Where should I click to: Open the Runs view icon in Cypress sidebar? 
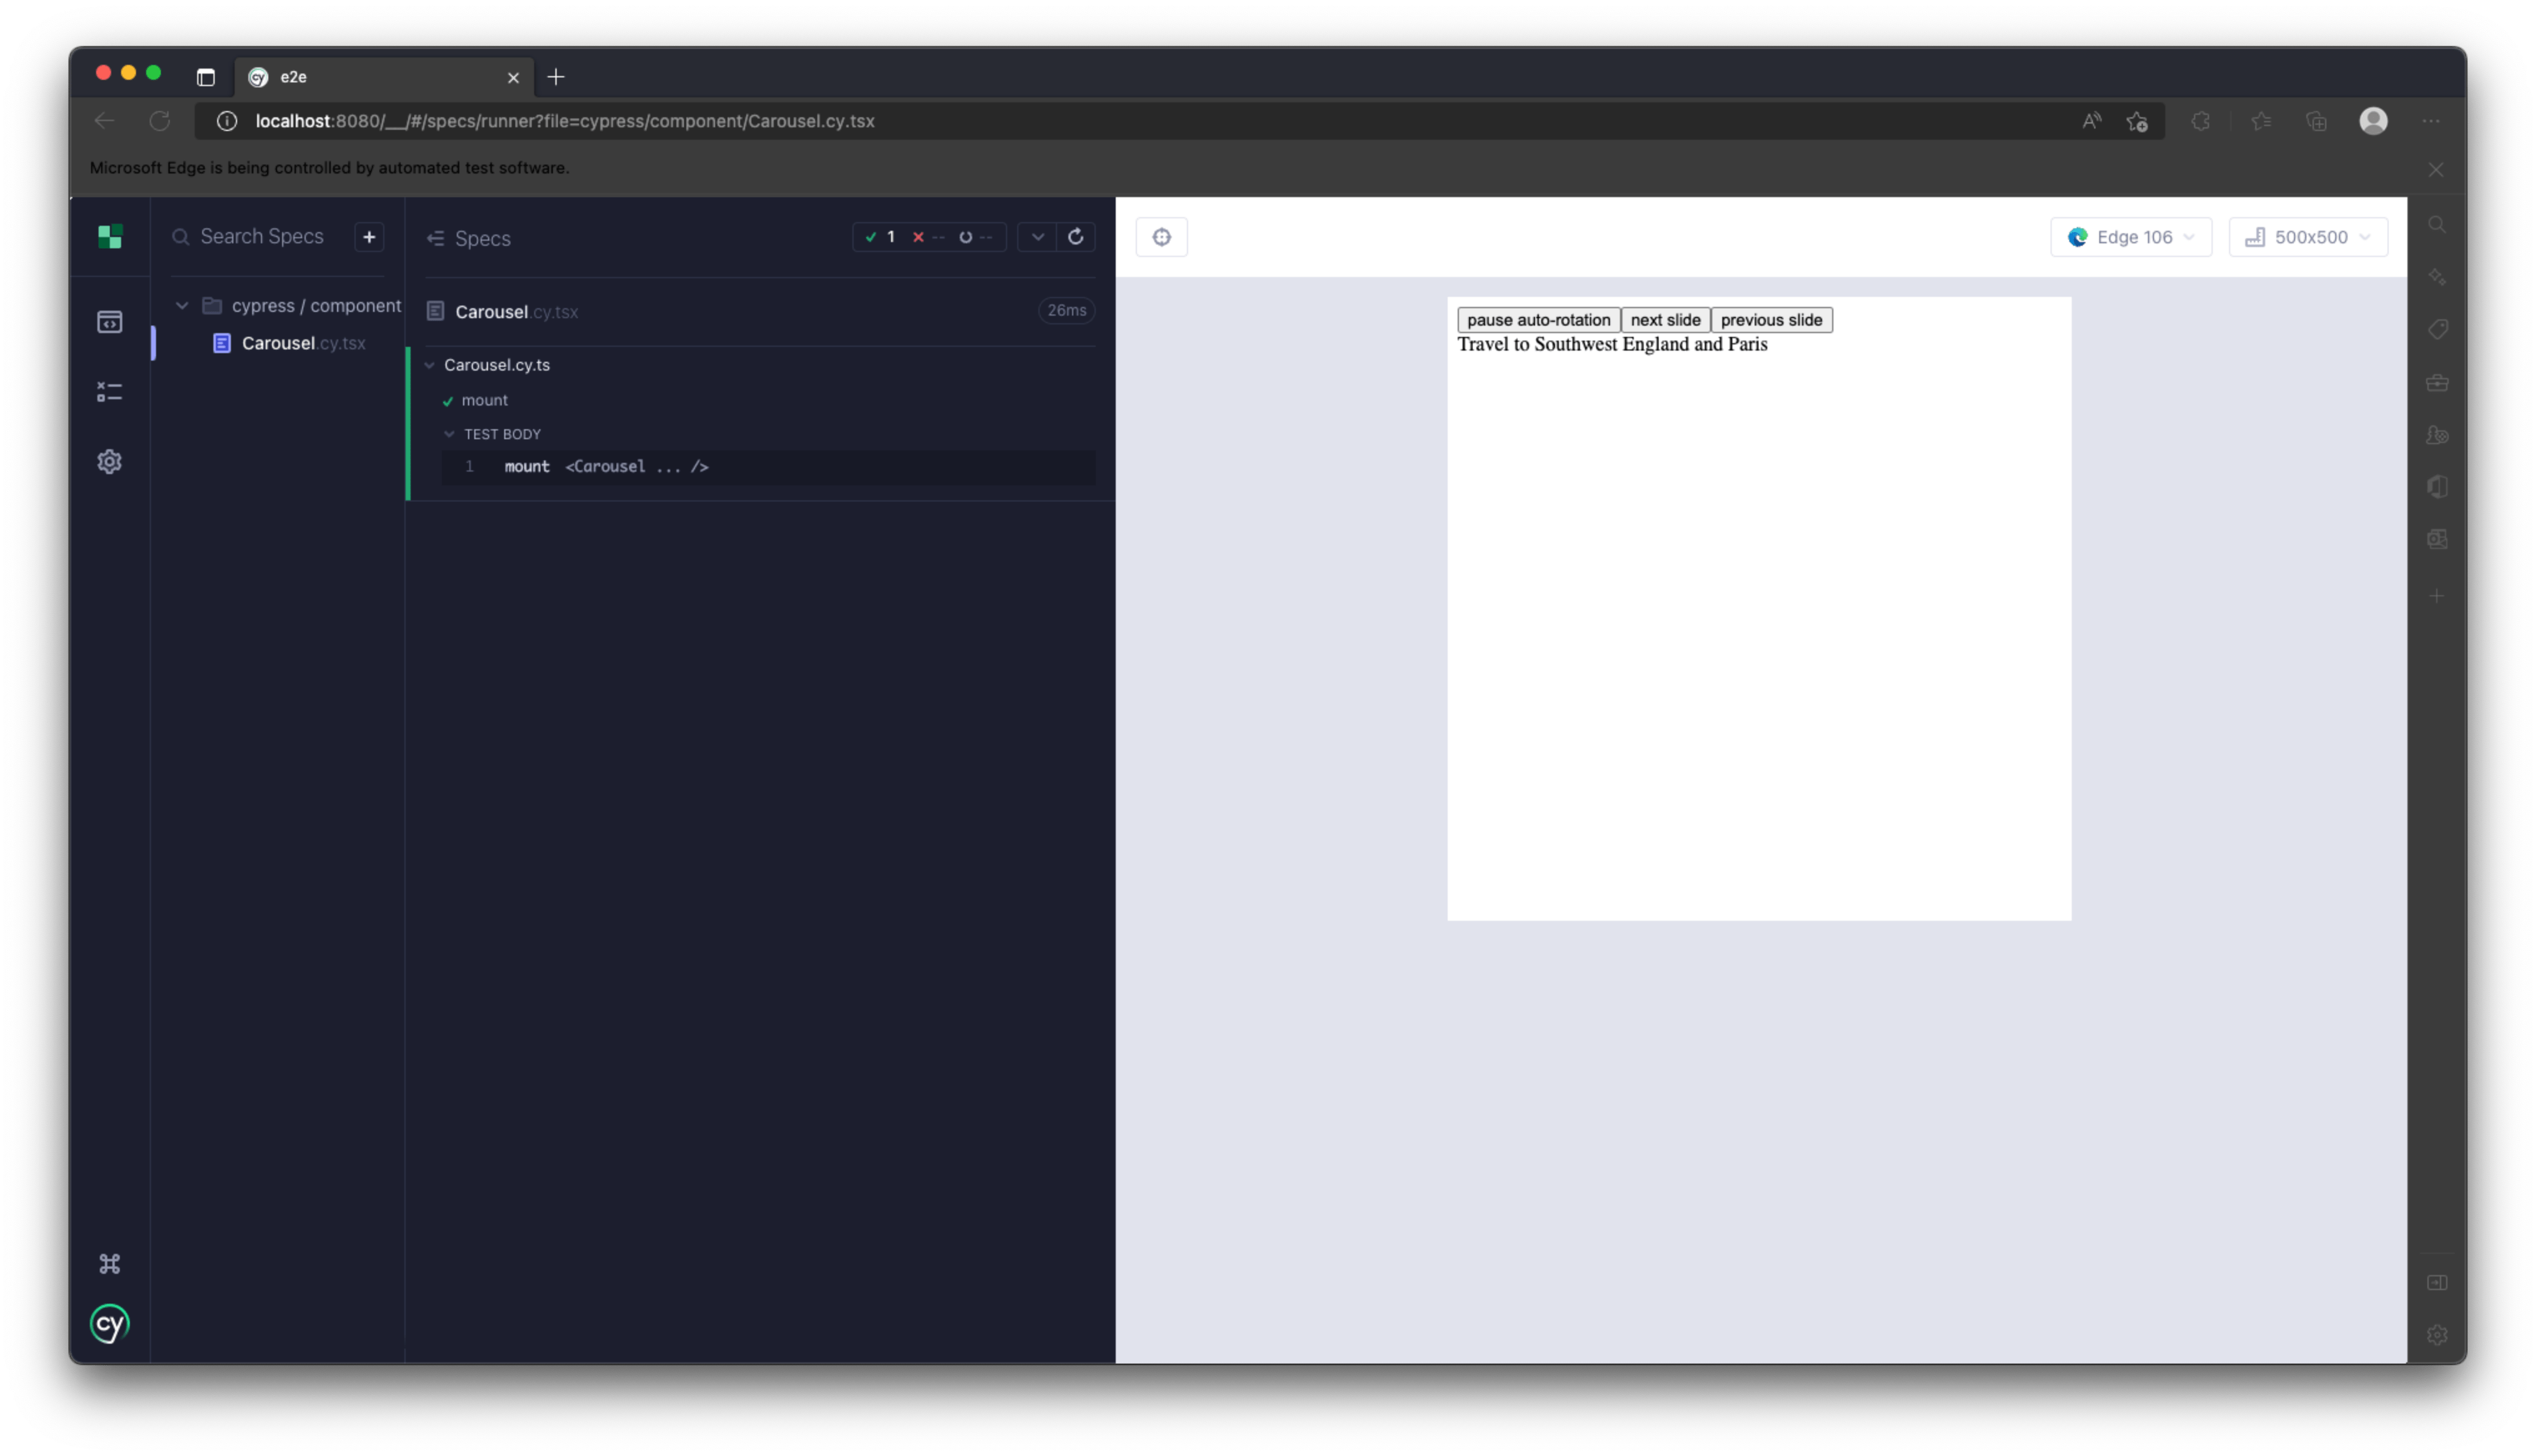click(x=110, y=391)
